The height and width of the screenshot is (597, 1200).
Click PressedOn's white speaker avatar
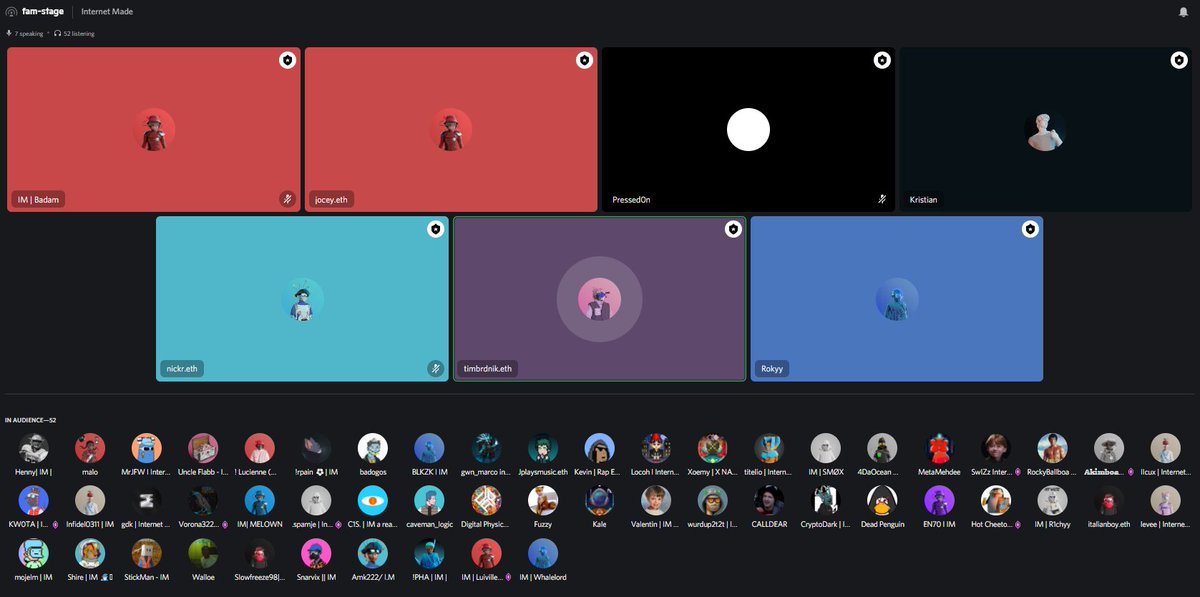click(748, 130)
